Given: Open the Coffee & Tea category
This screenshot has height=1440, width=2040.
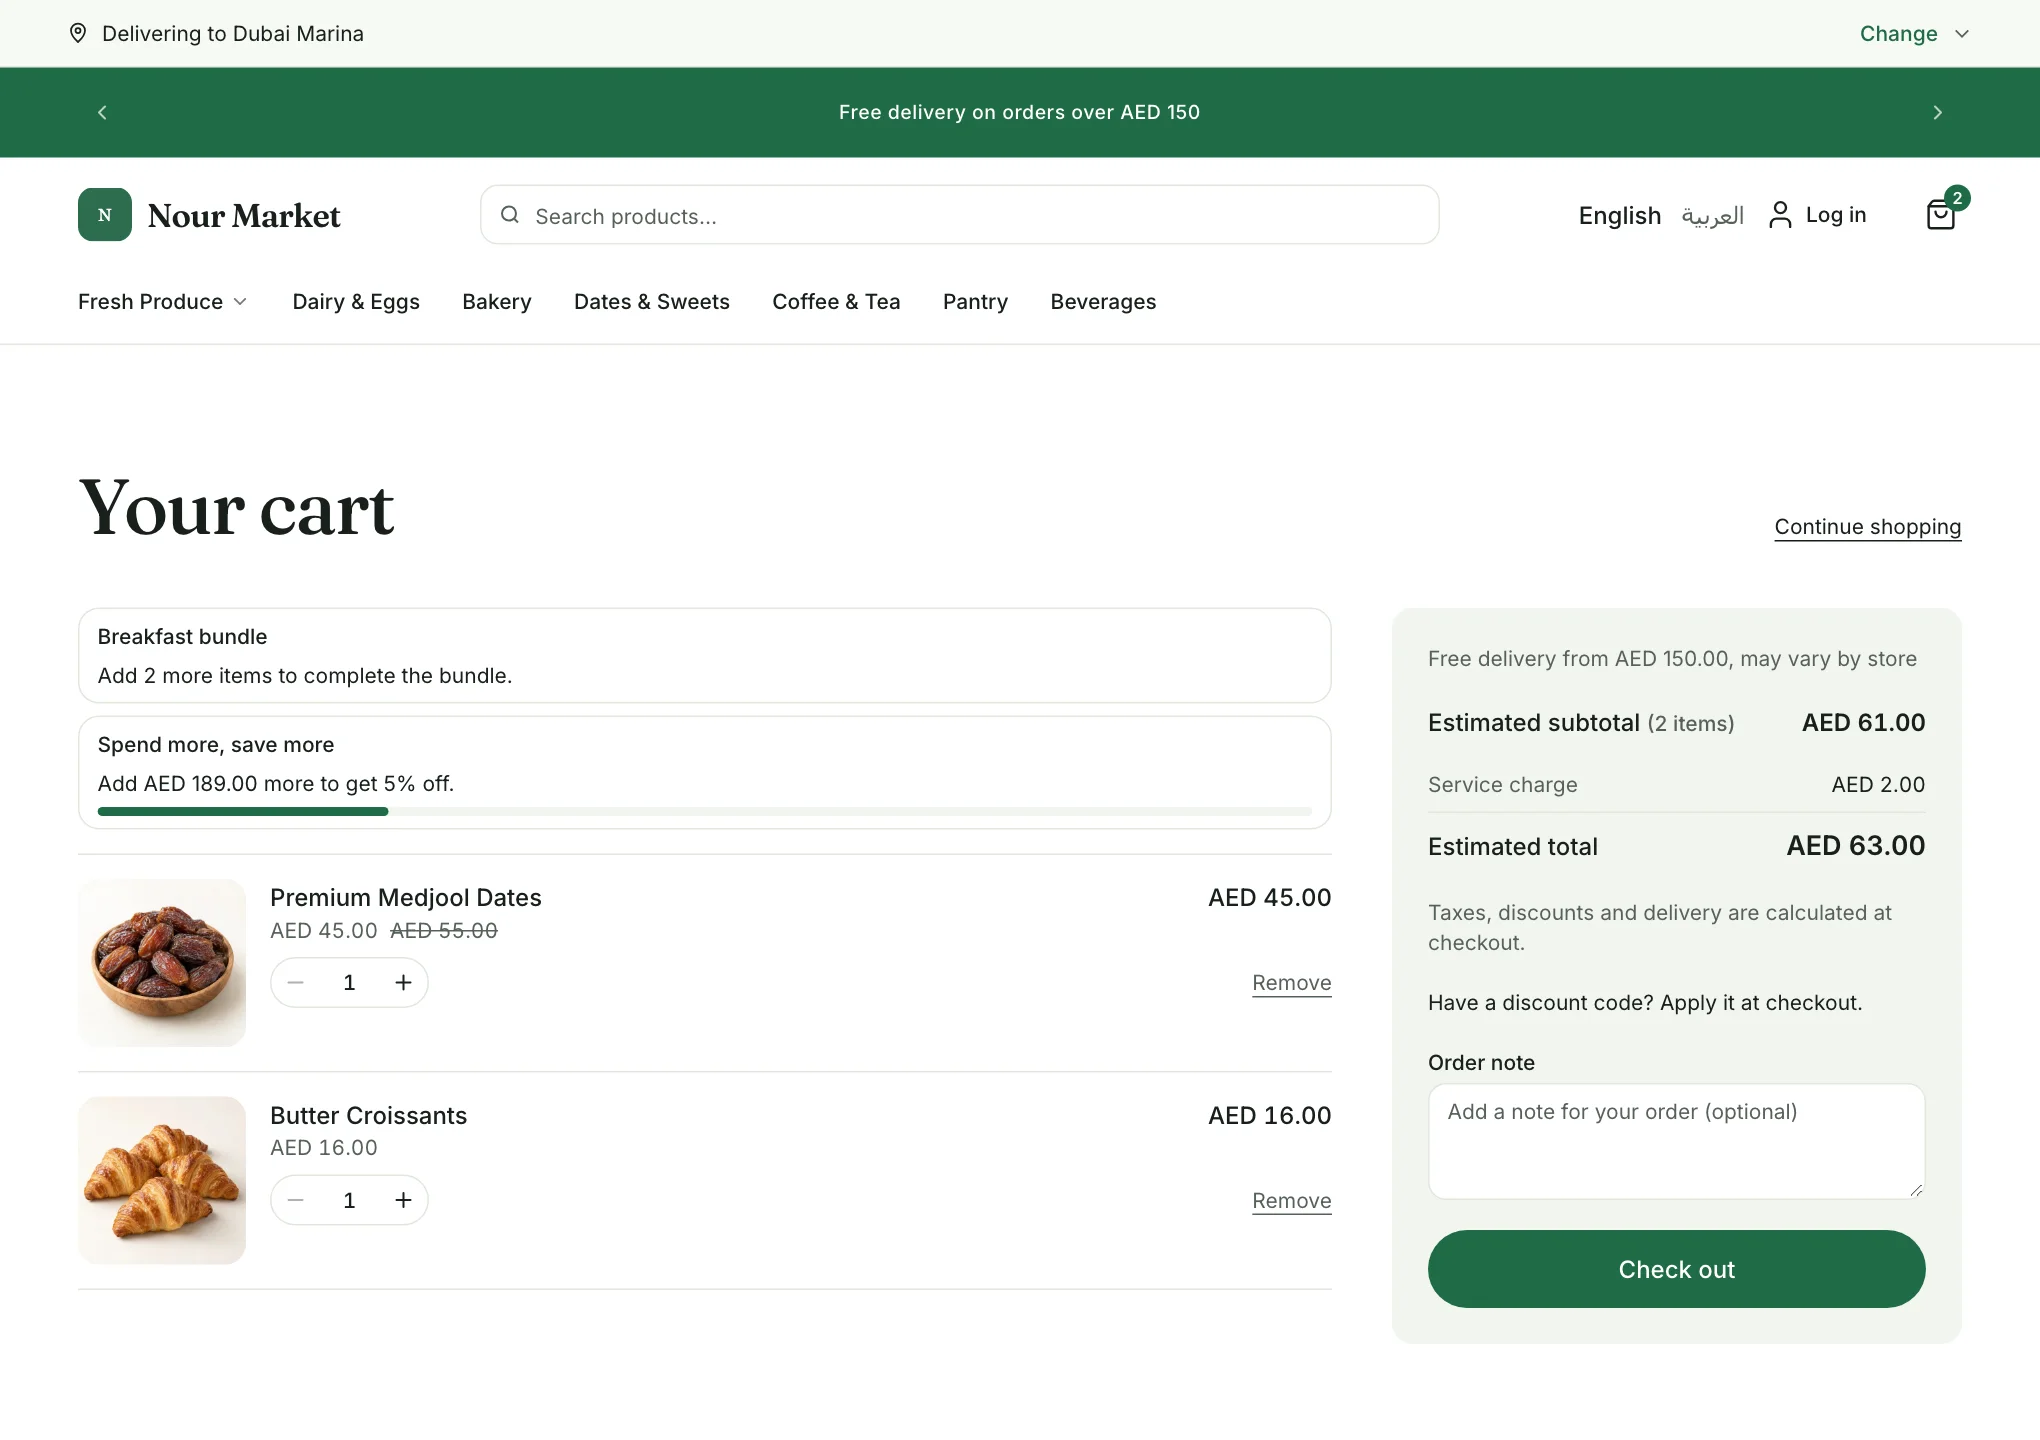Looking at the screenshot, I should coord(836,302).
